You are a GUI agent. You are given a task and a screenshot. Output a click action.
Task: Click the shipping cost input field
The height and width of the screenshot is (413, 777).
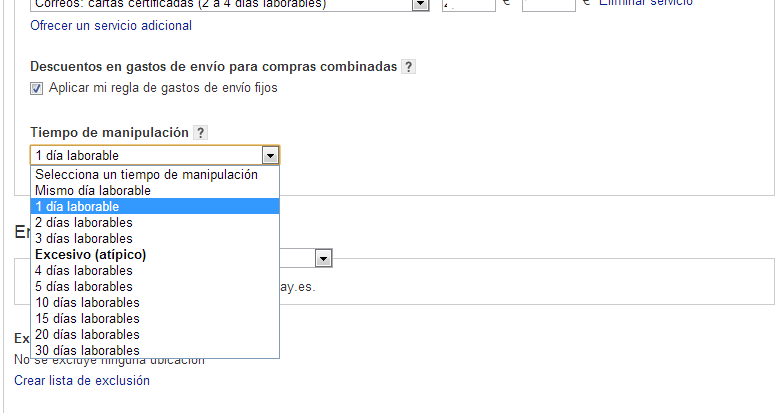(468, 5)
